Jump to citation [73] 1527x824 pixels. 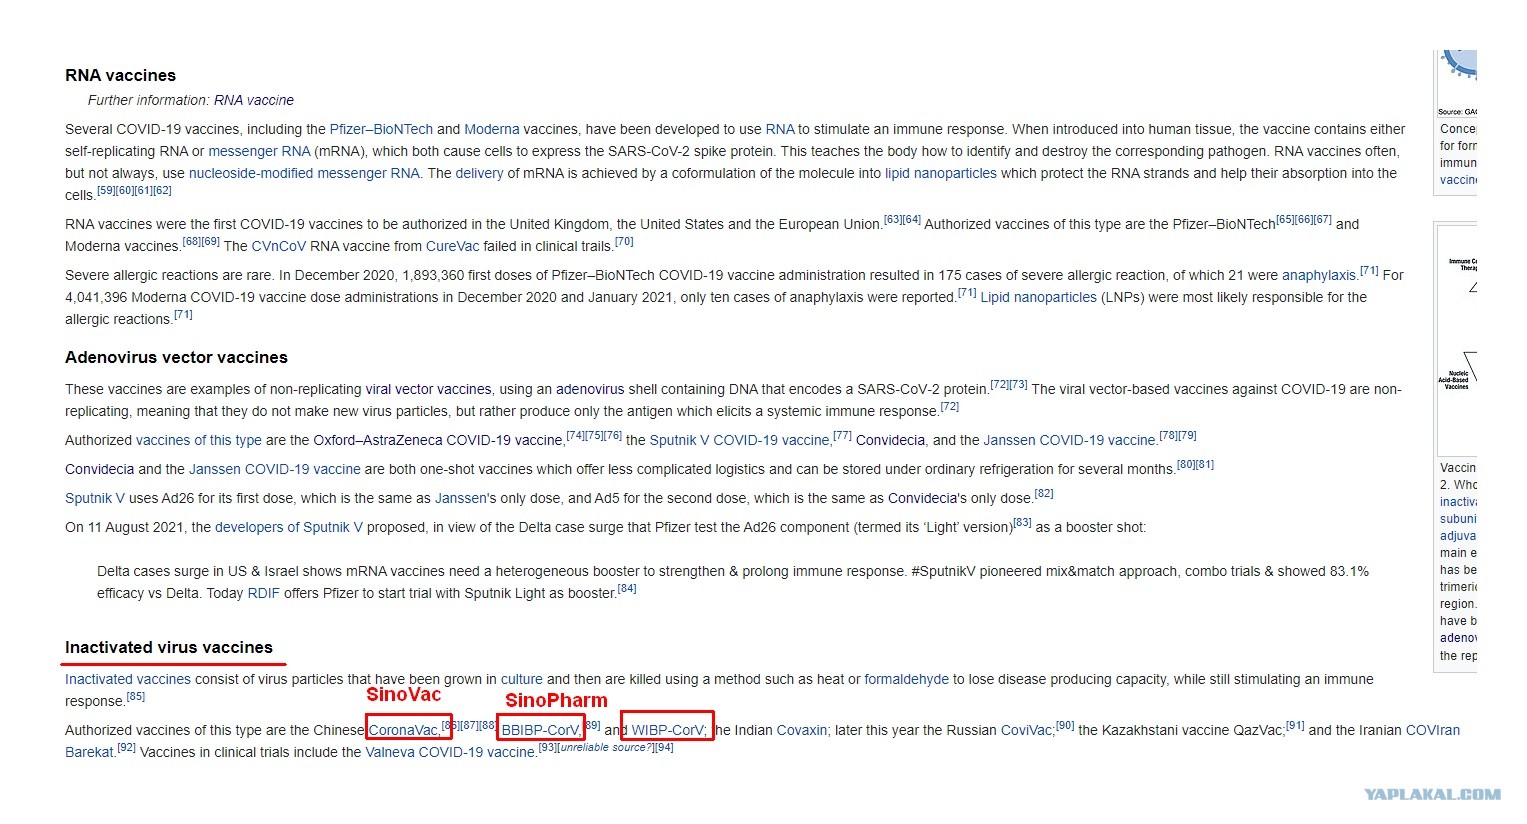coord(1018,384)
